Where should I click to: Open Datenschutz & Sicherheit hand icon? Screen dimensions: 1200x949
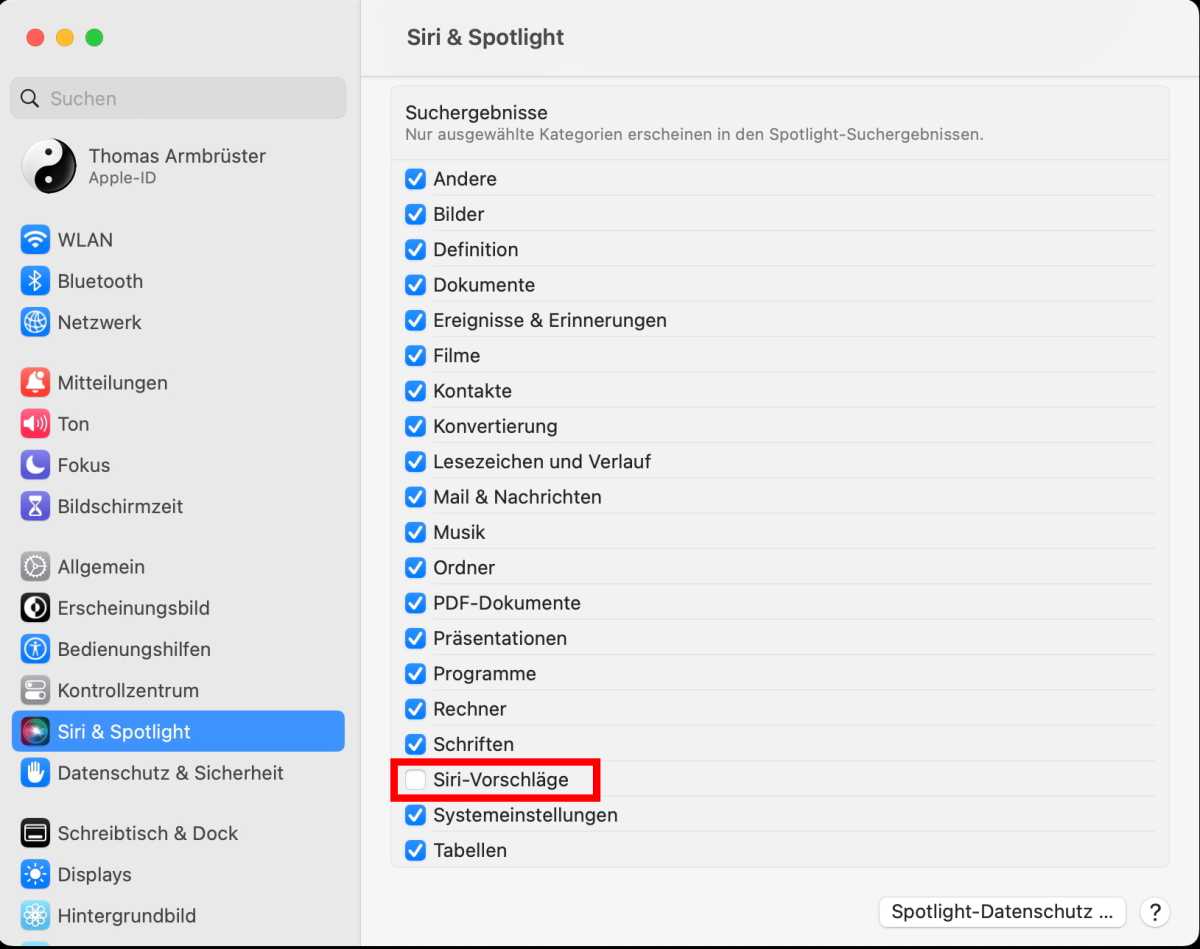point(35,772)
